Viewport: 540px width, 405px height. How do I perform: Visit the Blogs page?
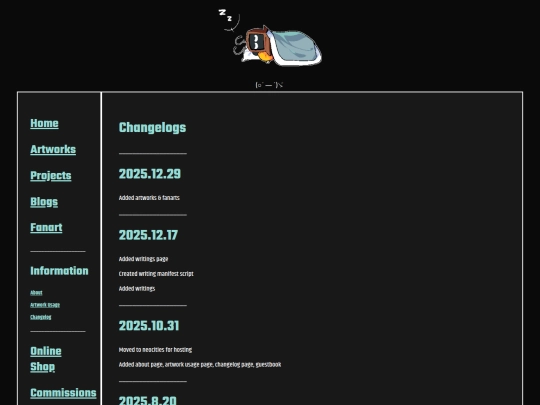coord(44,202)
